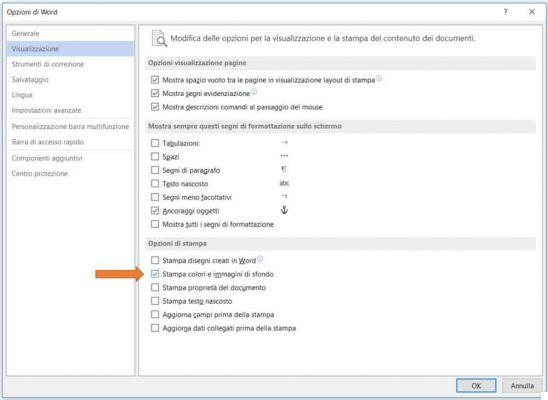Click the info icon beside Mostra segni evidenziazione
Viewport: 548px width, 400px height.
click(254, 92)
